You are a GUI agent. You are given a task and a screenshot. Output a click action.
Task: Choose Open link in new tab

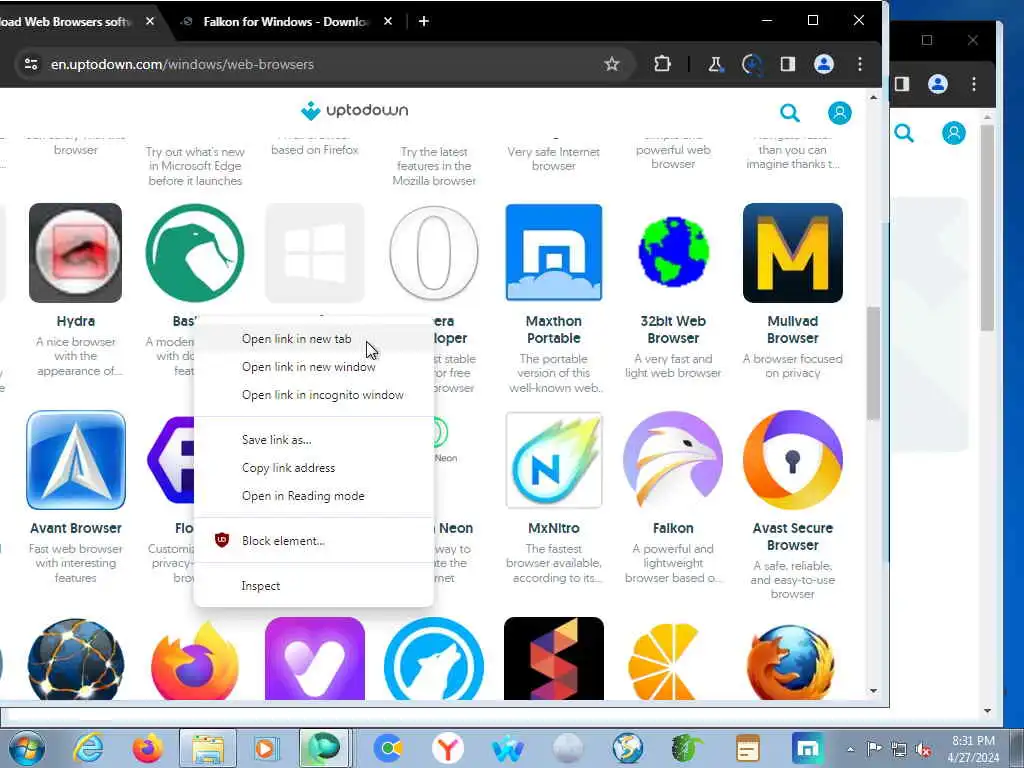[x=314, y=339]
